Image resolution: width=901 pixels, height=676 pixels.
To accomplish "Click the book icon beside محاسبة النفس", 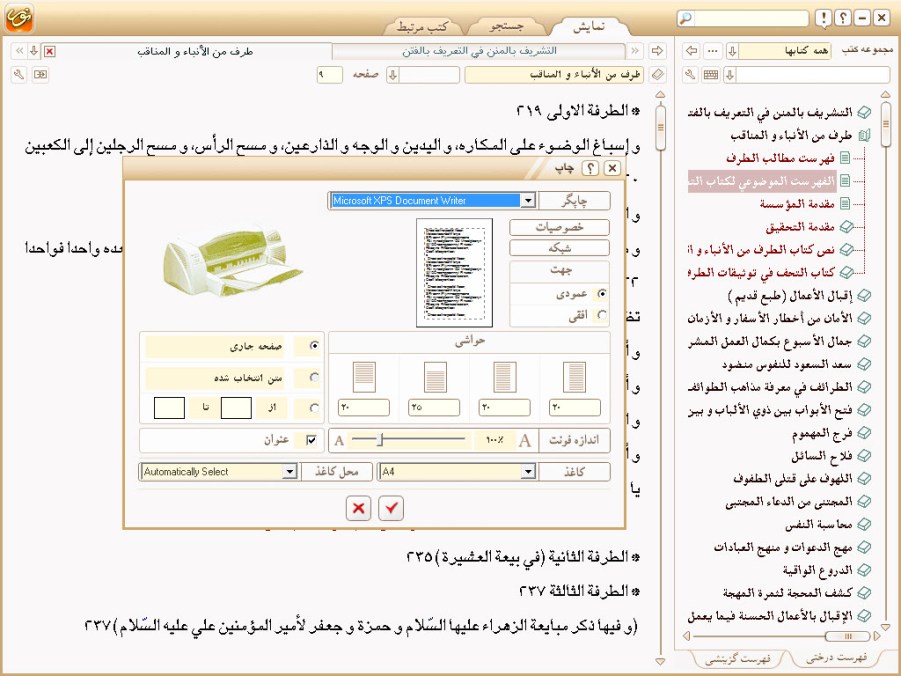I will click(863, 524).
